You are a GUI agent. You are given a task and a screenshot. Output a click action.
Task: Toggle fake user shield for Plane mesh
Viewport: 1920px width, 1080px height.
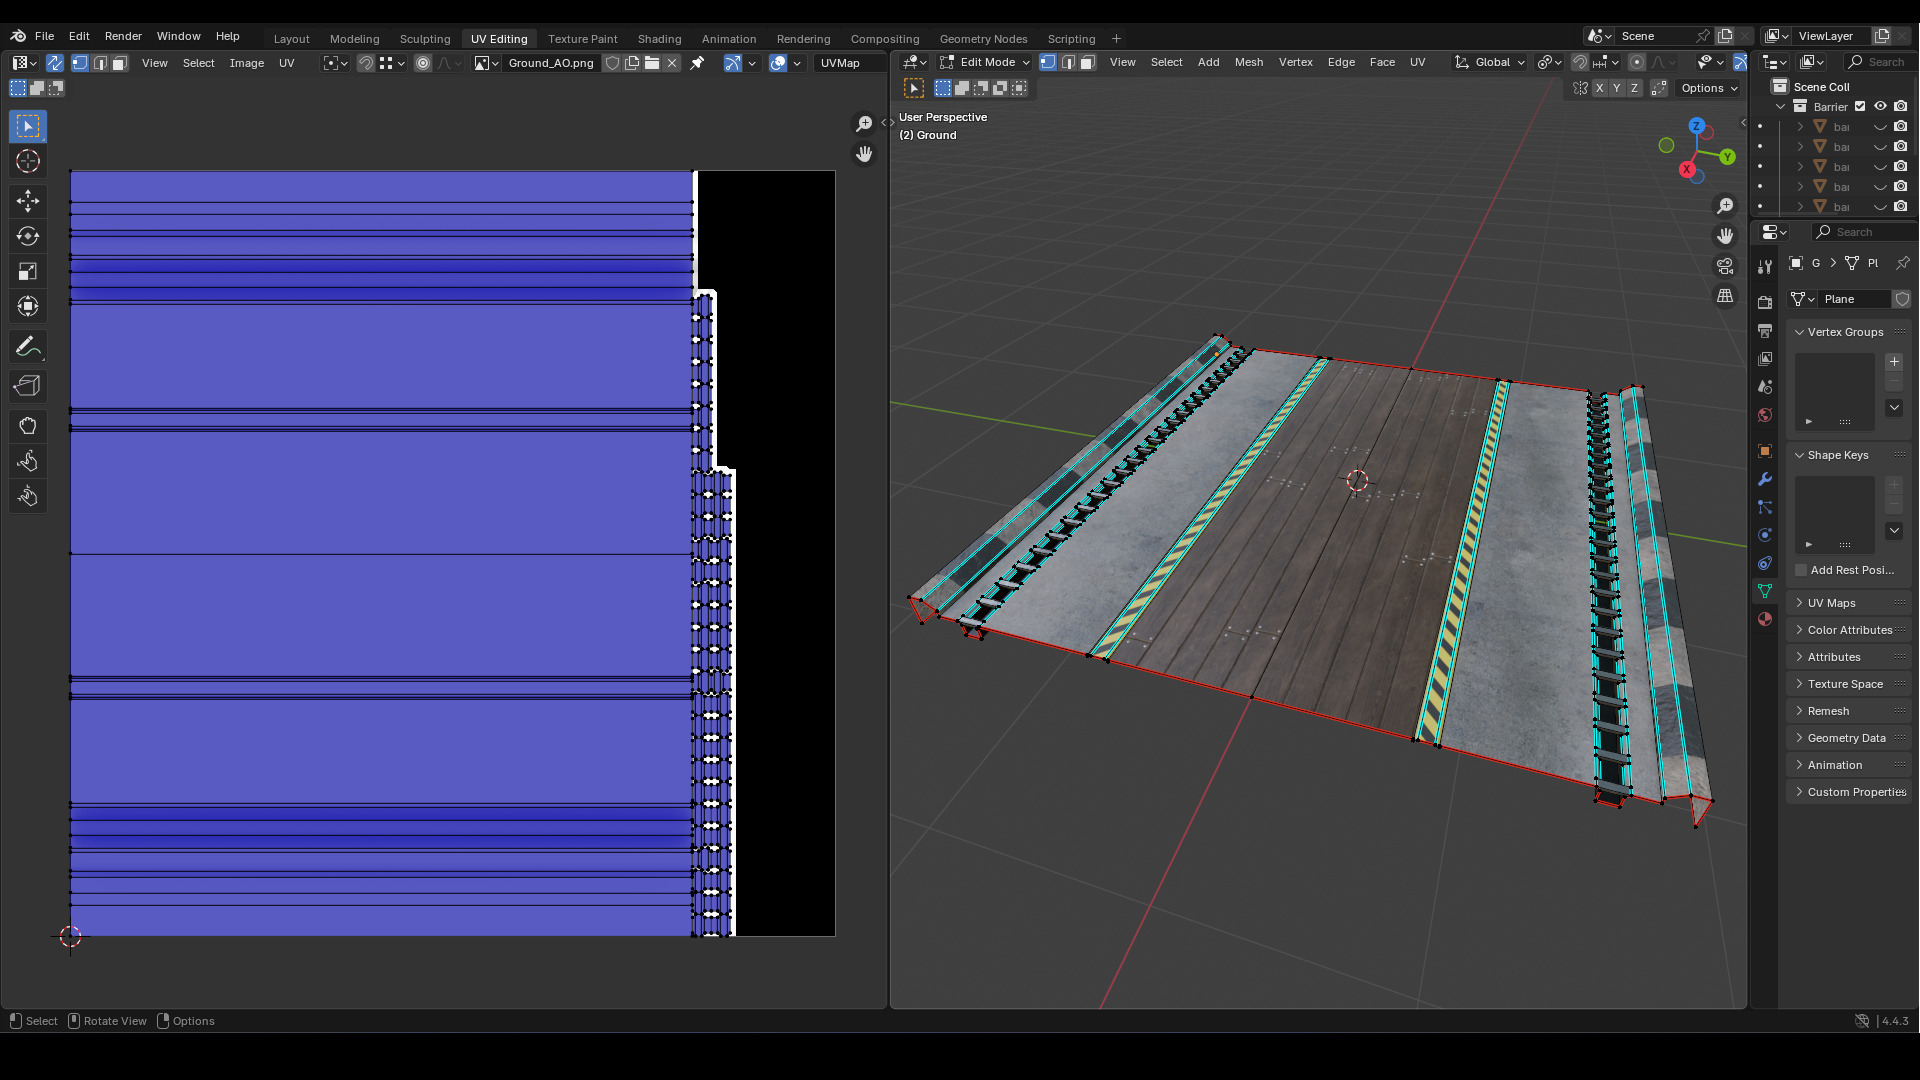point(1902,299)
